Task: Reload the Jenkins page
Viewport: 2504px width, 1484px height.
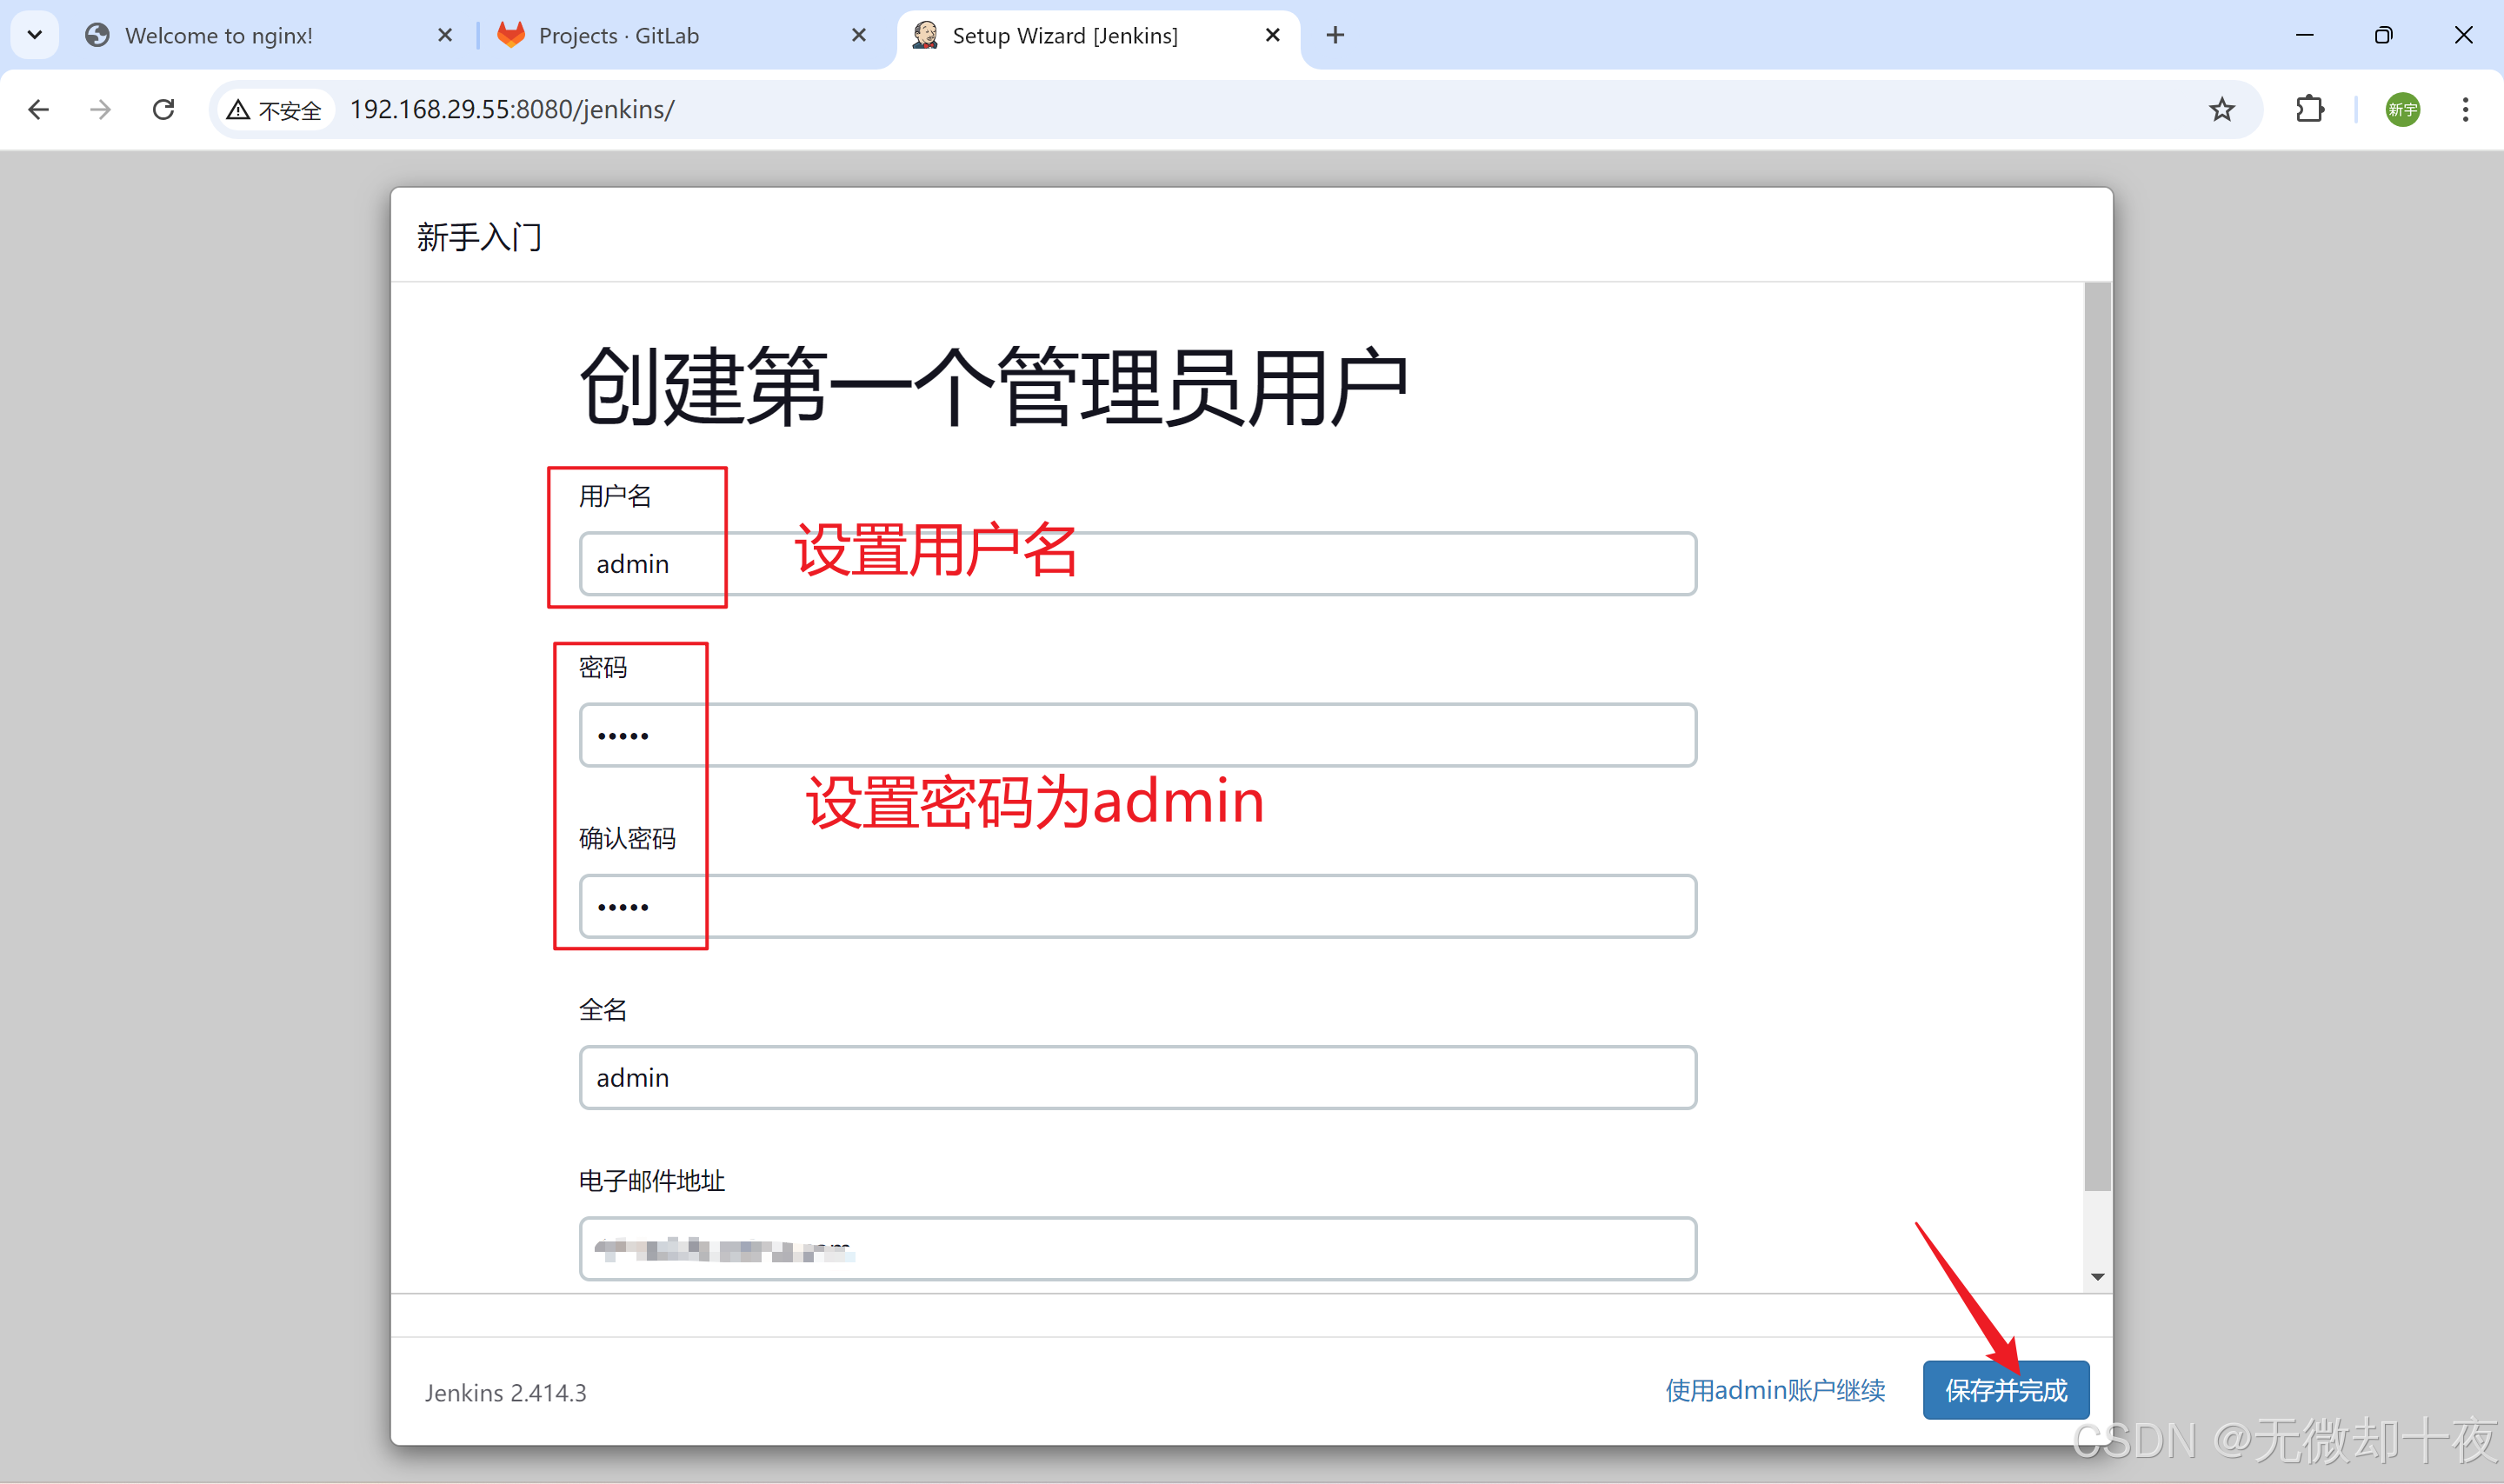Action: click(x=164, y=109)
